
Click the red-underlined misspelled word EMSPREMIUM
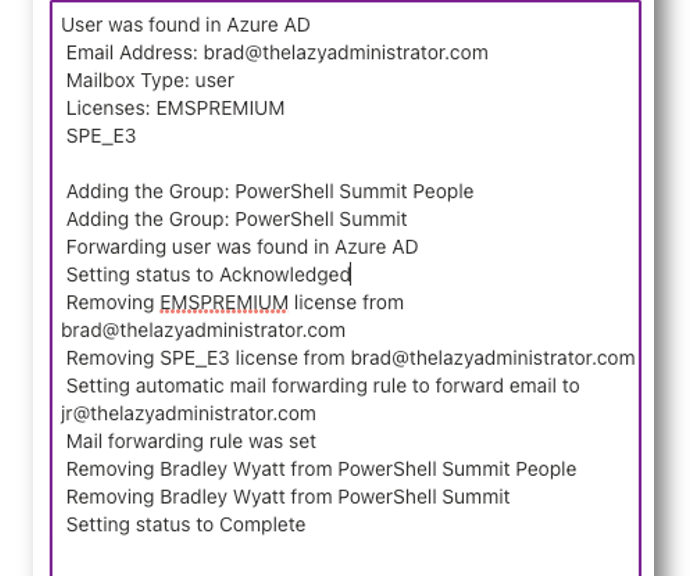point(224,303)
